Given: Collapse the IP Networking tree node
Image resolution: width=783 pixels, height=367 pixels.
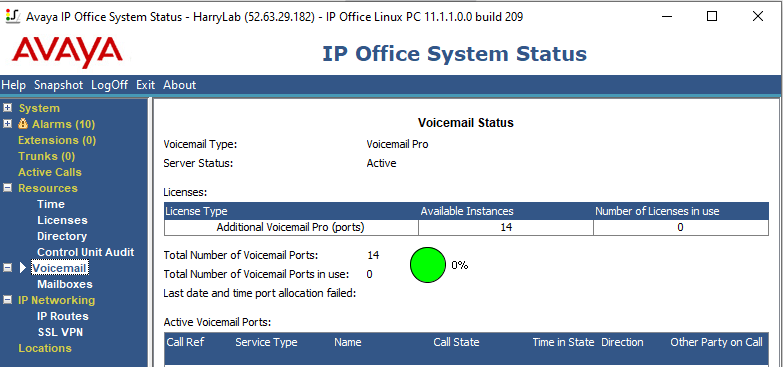Looking at the screenshot, I should pos(7,300).
